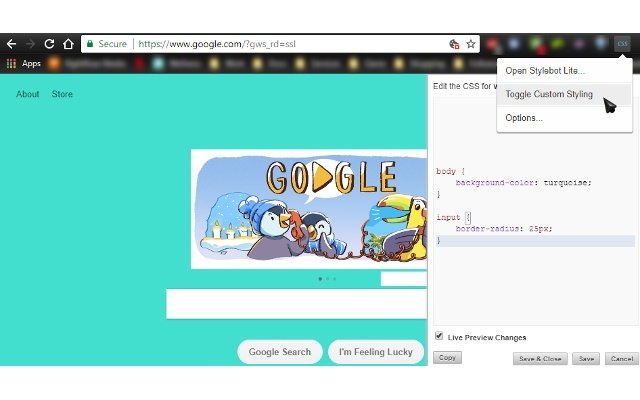Click the Google Search button
Screen dimensions: 640x400
point(280,352)
